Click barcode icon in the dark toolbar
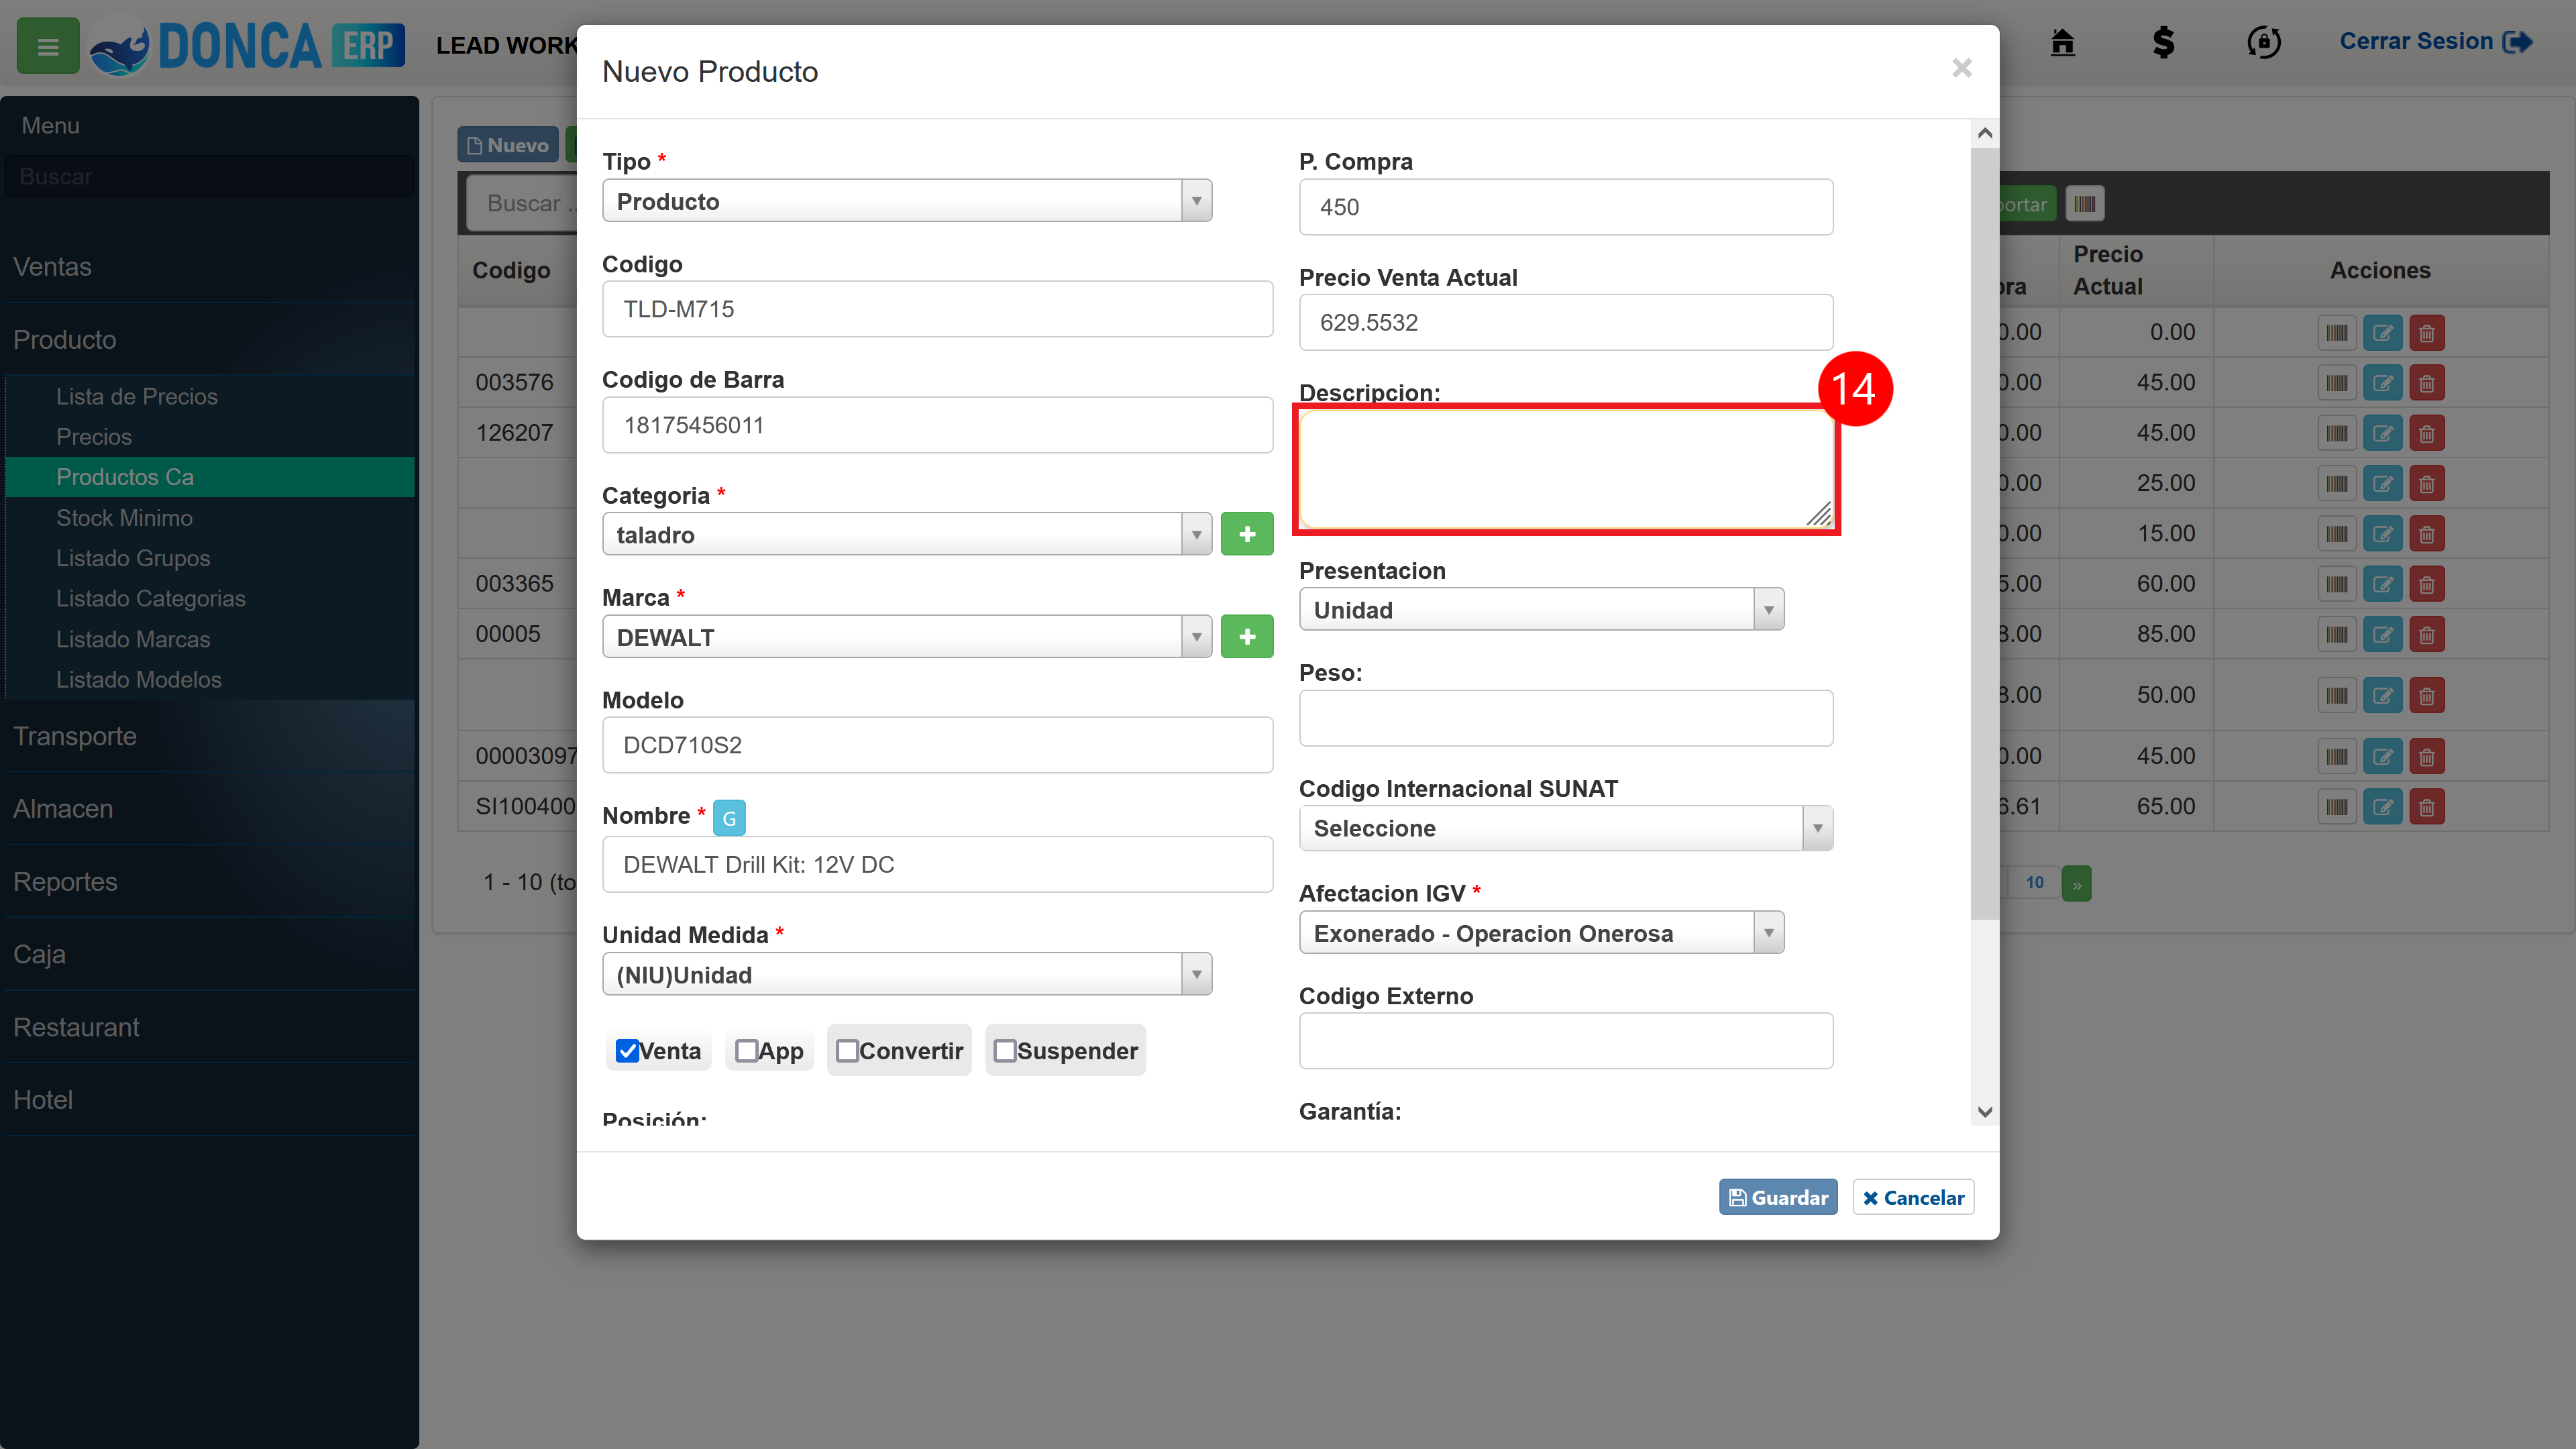 pyautogui.click(x=2085, y=204)
